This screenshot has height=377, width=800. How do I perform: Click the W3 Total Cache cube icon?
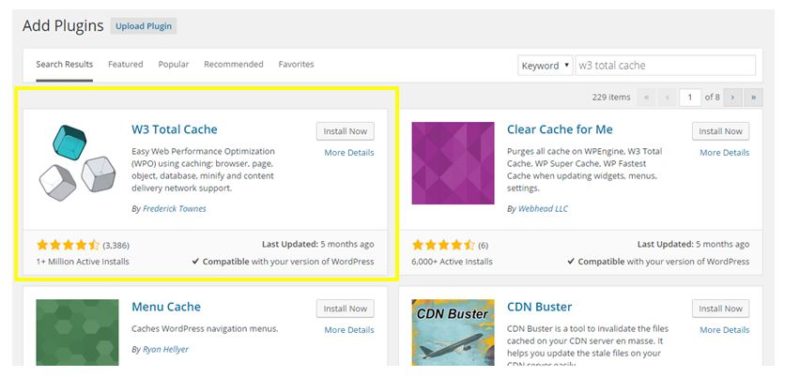(77, 163)
